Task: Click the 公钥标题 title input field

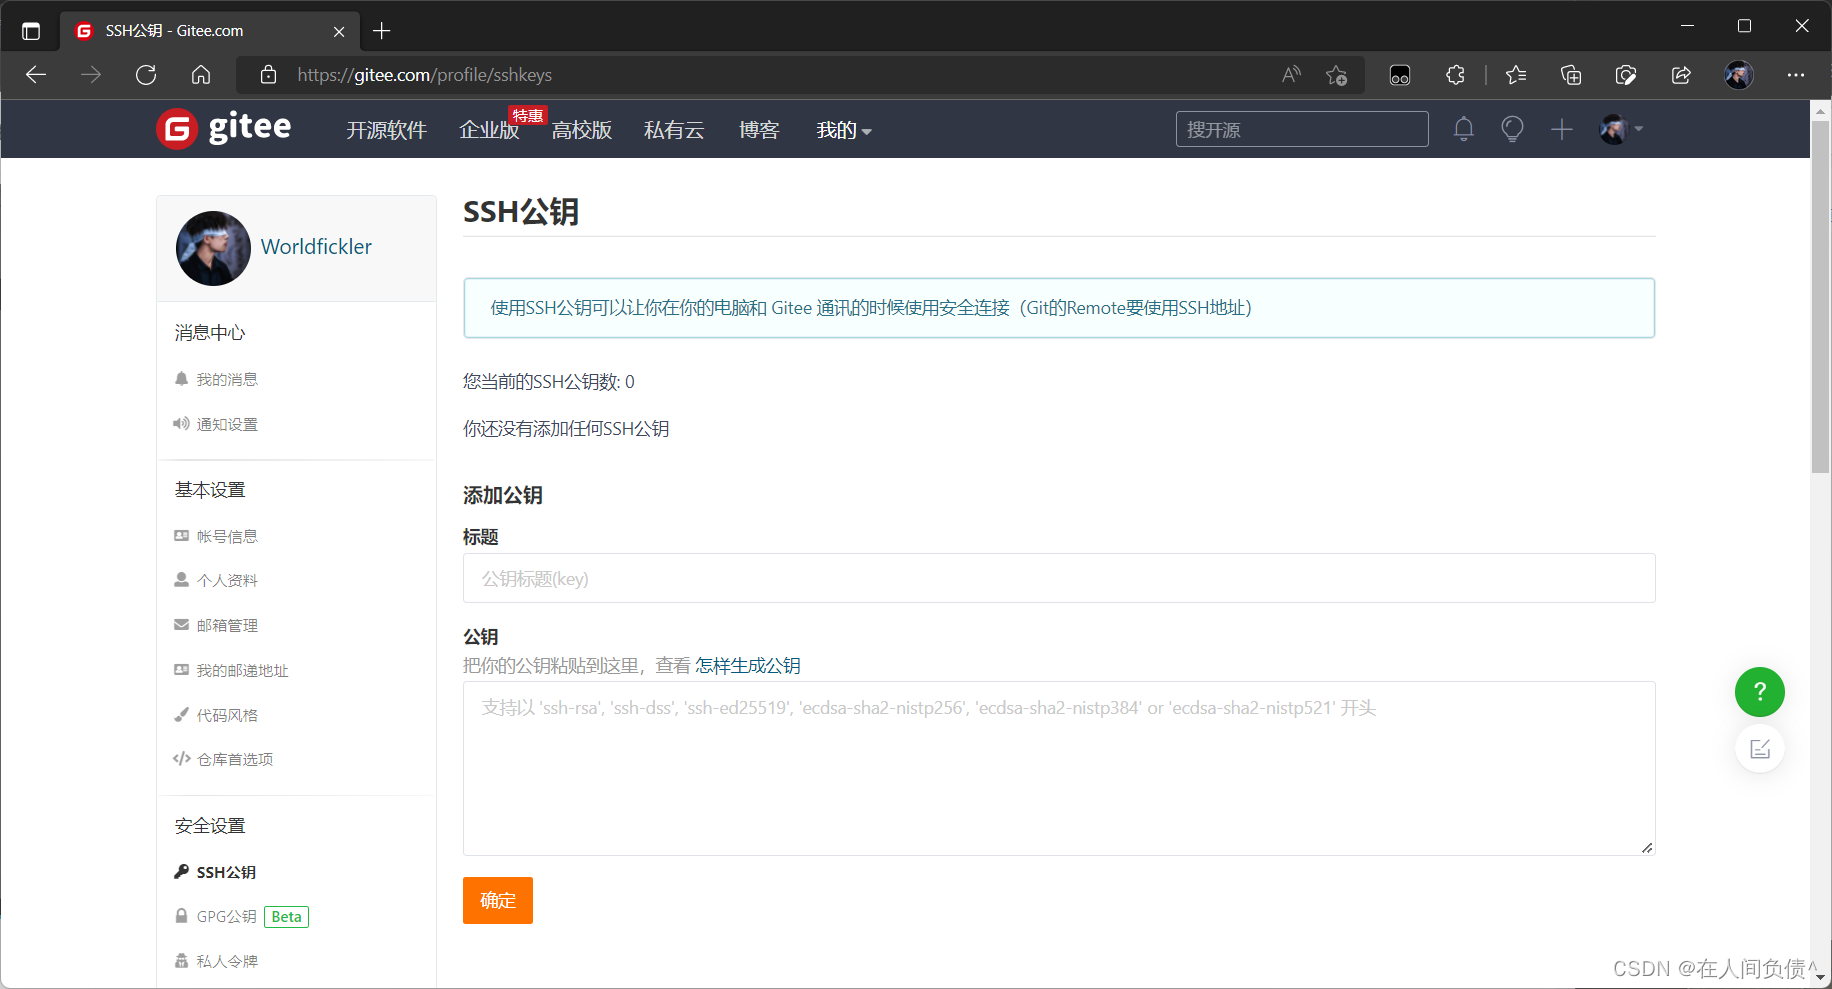Action: click(1059, 578)
